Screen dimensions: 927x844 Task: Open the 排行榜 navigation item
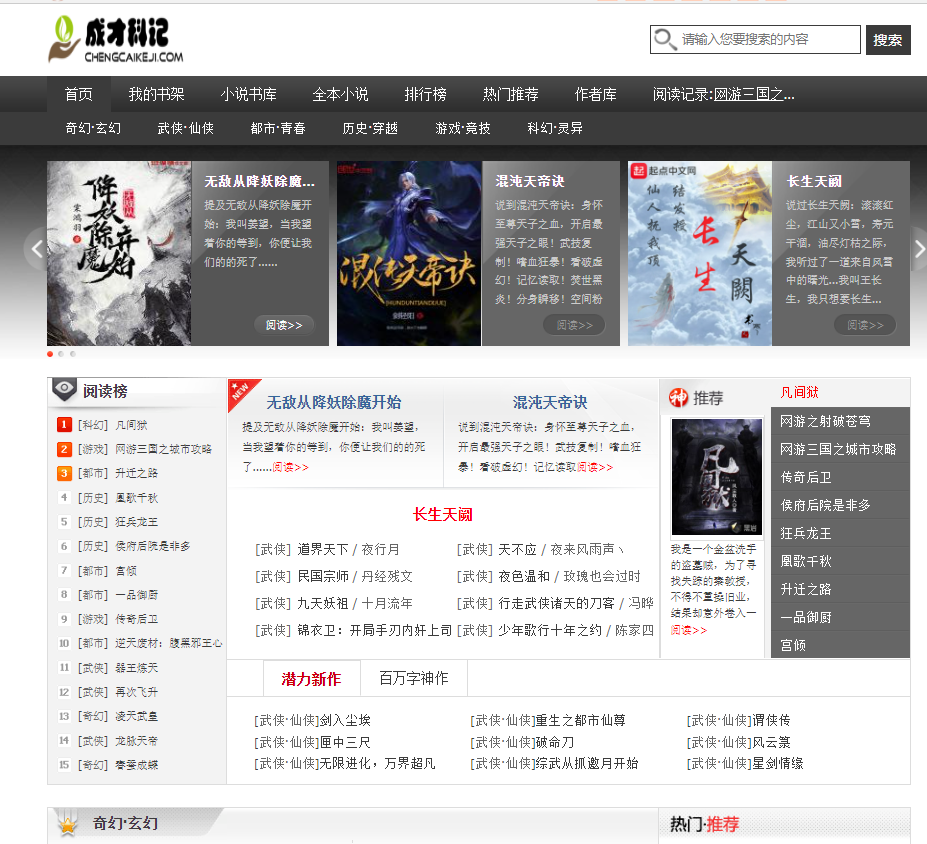pyautogui.click(x=425, y=94)
